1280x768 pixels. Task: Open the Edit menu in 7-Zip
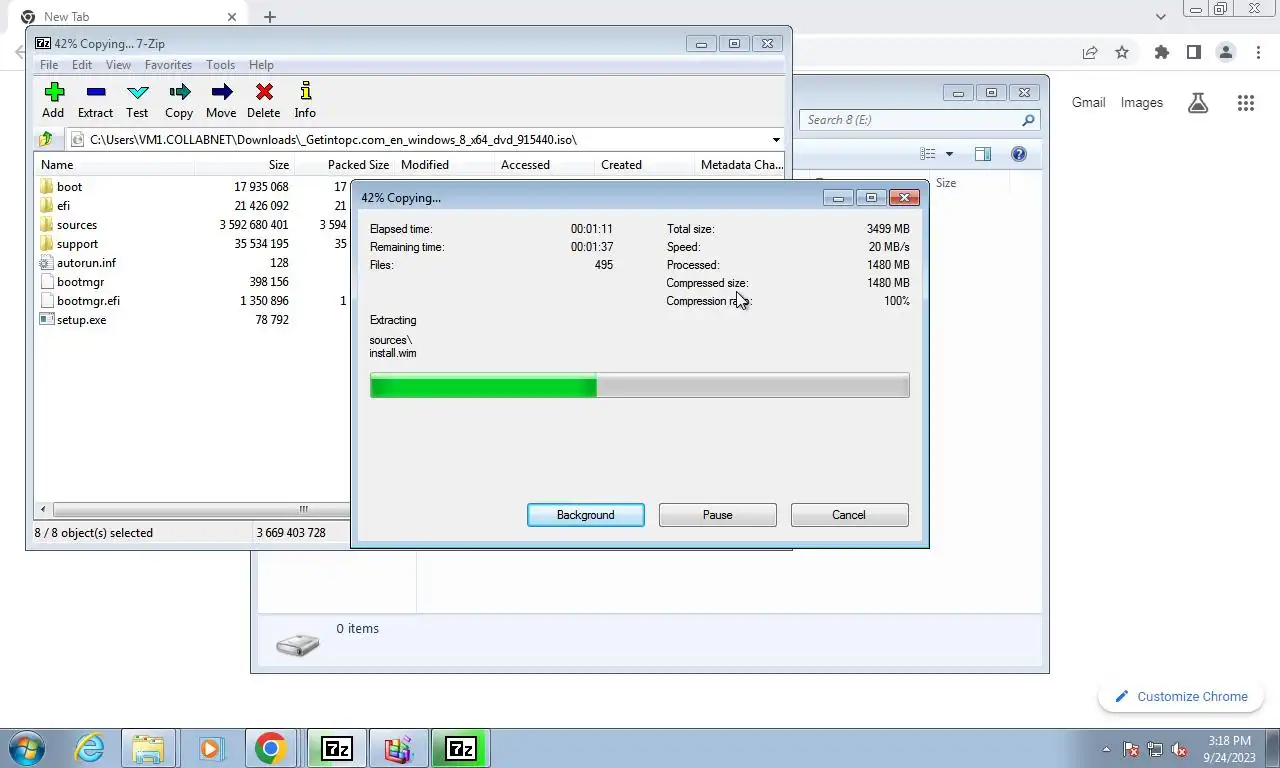click(82, 65)
